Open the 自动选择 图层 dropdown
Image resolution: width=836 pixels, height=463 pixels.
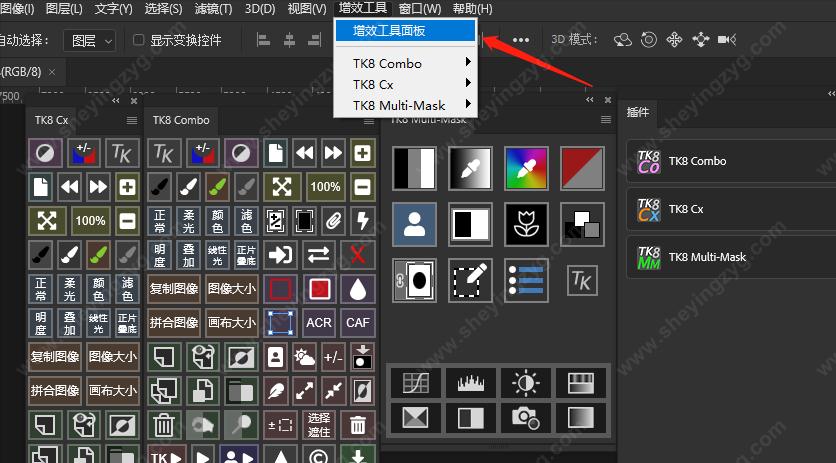90,41
